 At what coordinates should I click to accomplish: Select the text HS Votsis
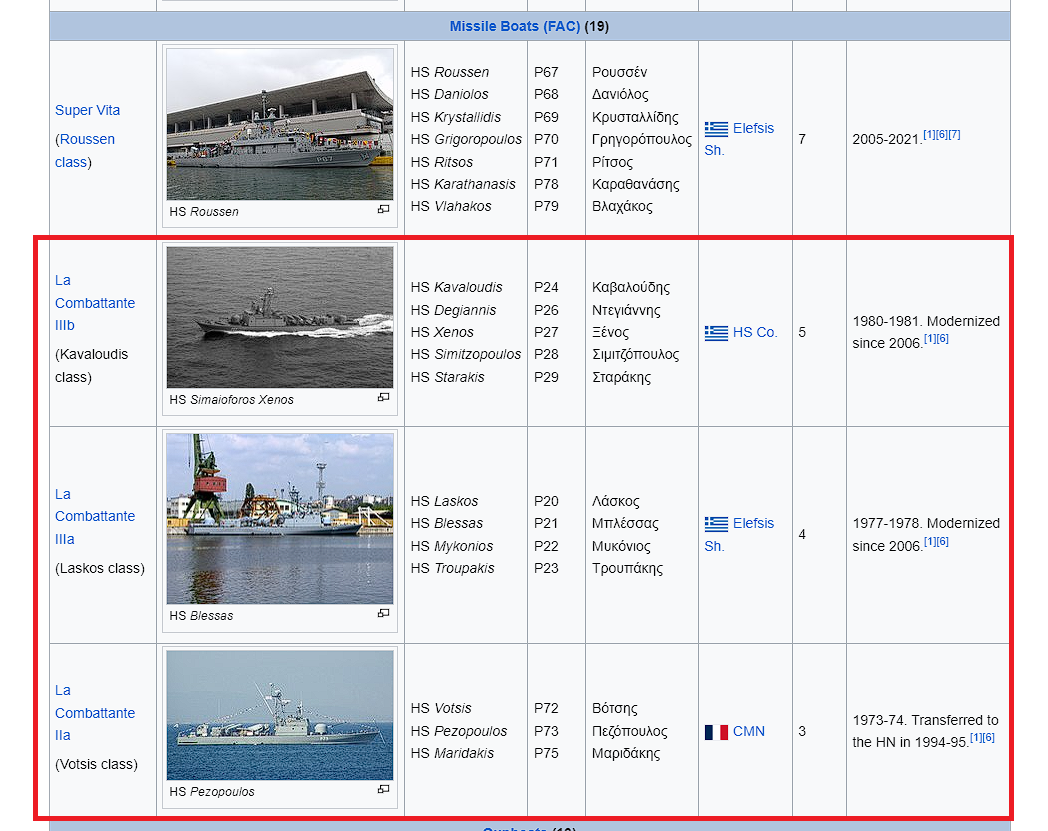(x=441, y=708)
